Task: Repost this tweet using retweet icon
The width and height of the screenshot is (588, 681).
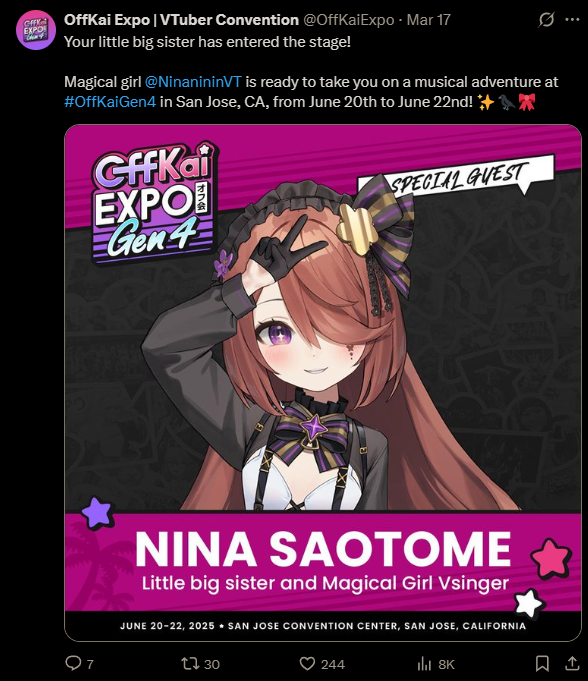Action: pyautogui.click(x=190, y=663)
